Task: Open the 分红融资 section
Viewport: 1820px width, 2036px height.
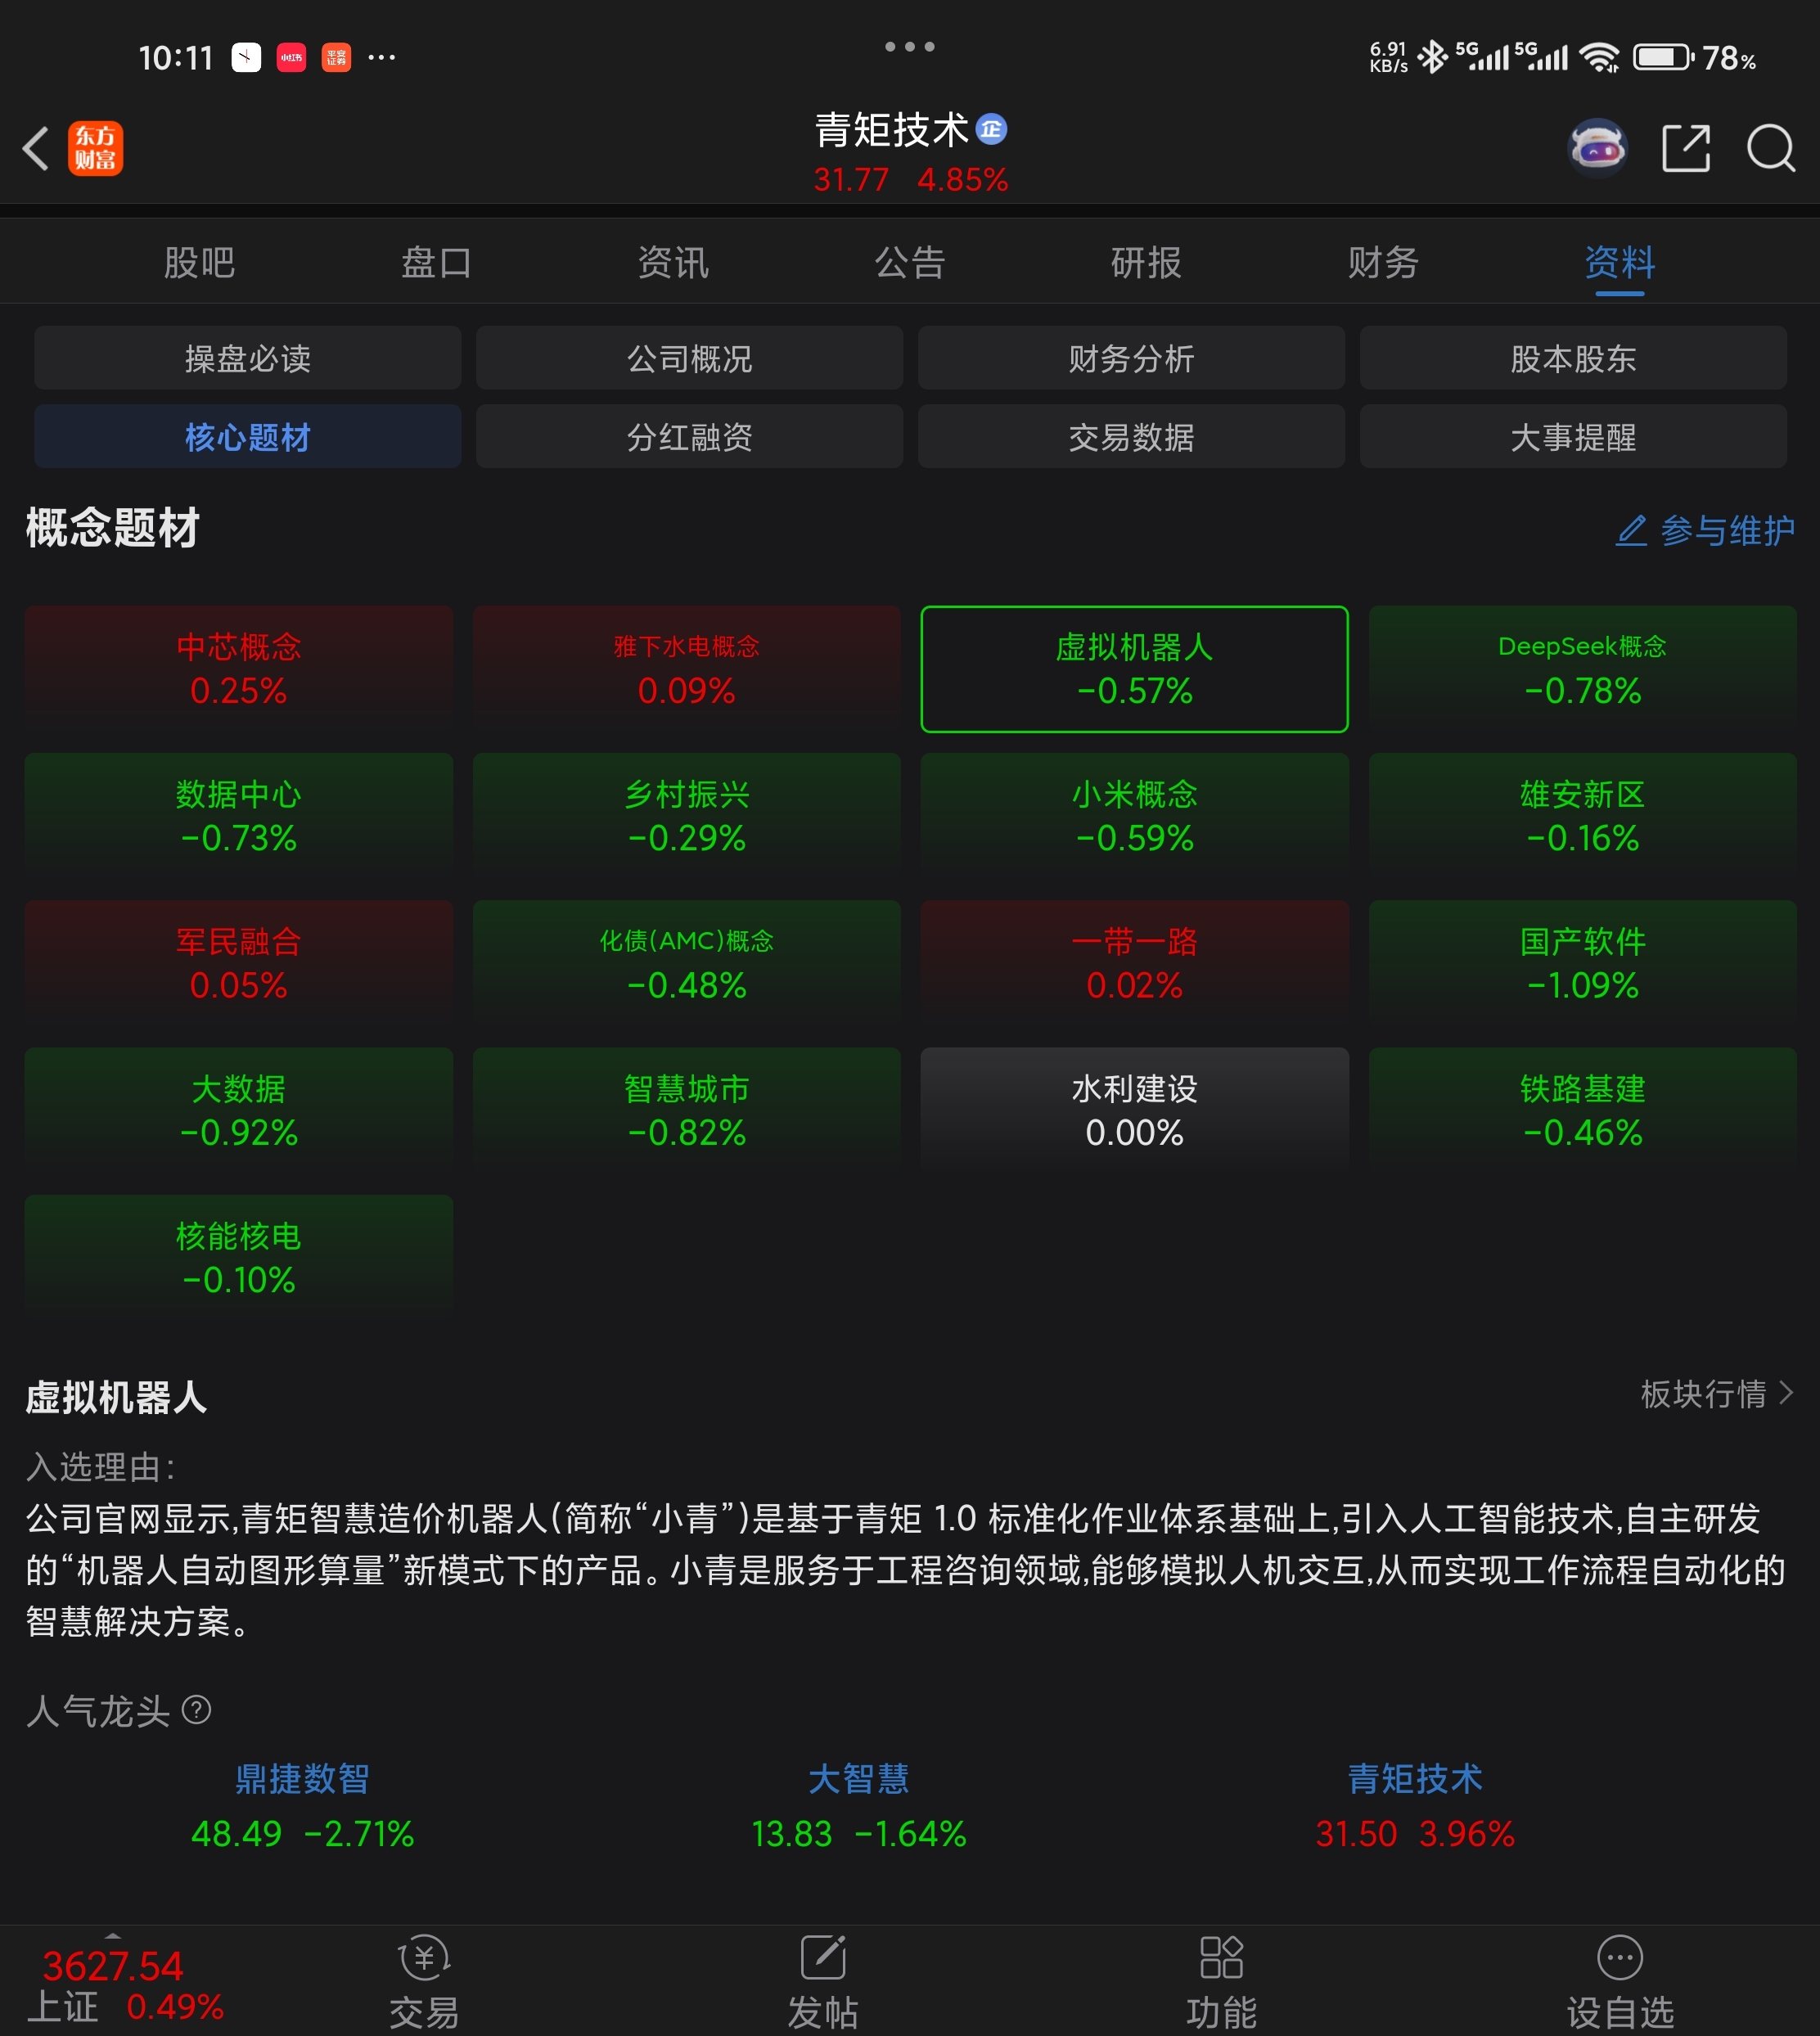Action: pyautogui.click(x=689, y=437)
